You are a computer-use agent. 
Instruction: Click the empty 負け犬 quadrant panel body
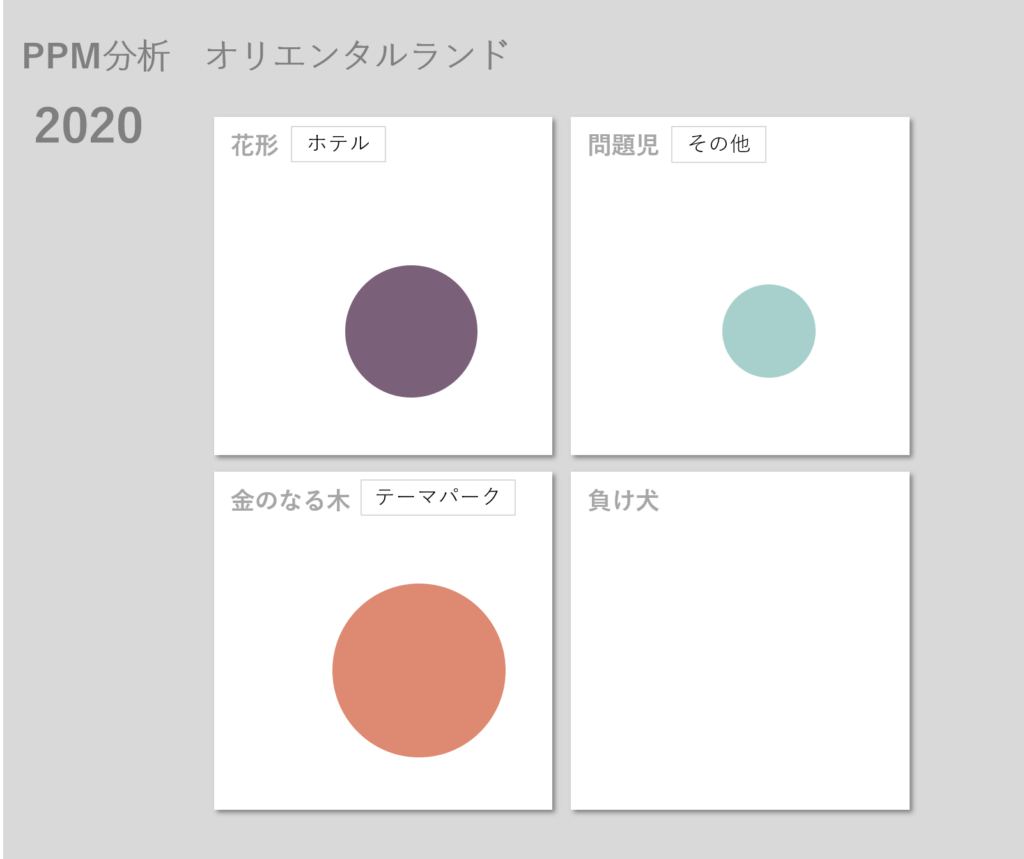[x=740, y=660]
